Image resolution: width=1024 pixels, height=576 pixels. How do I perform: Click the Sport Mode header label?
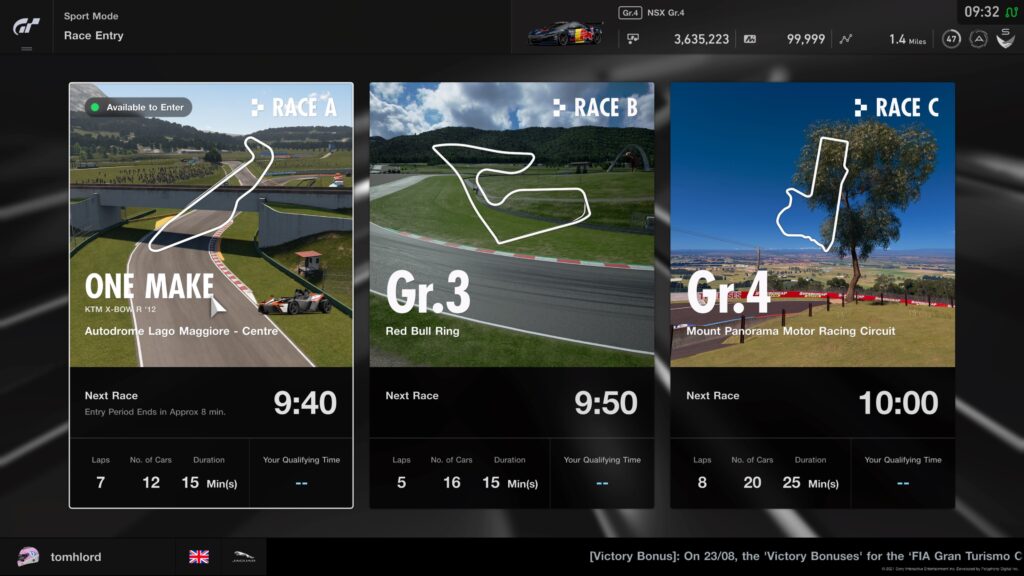point(91,16)
